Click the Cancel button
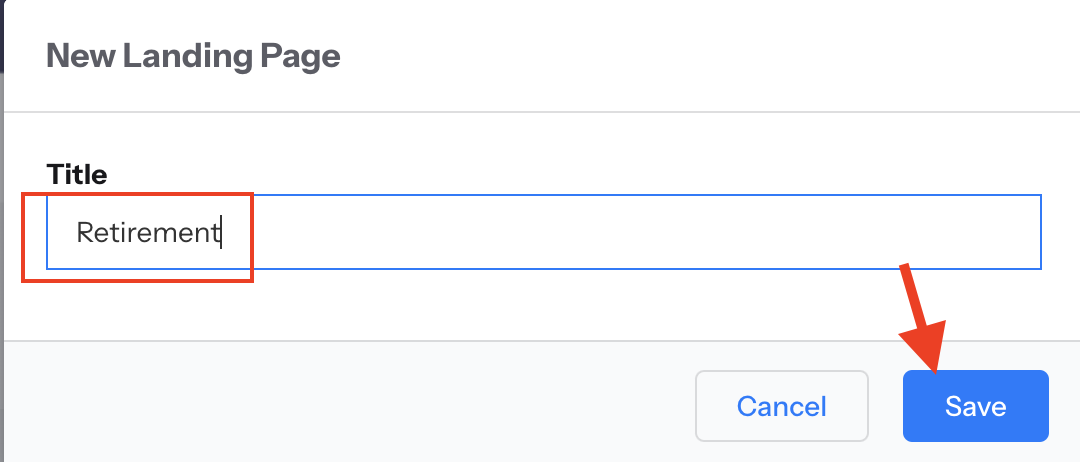 click(x=781, y=406)
